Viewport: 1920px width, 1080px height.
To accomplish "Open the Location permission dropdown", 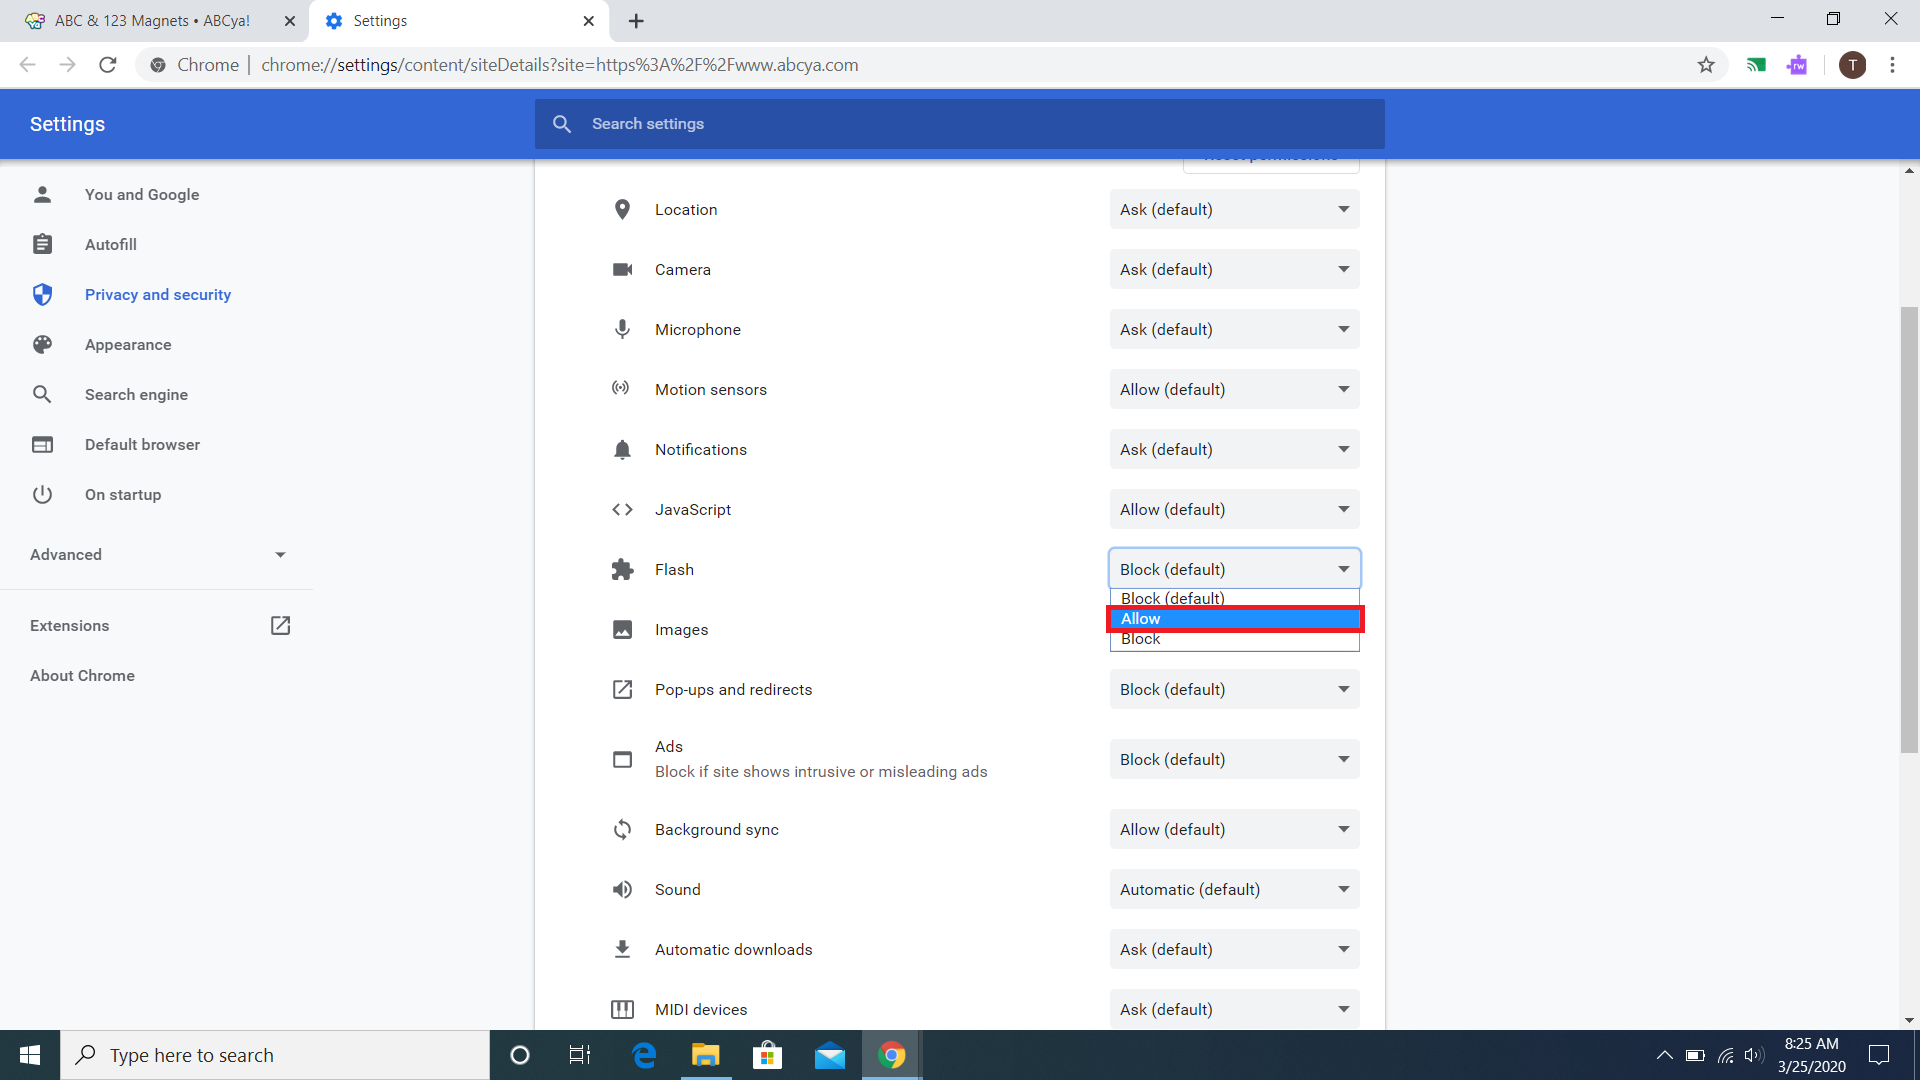I will (x=1234, y=209).
